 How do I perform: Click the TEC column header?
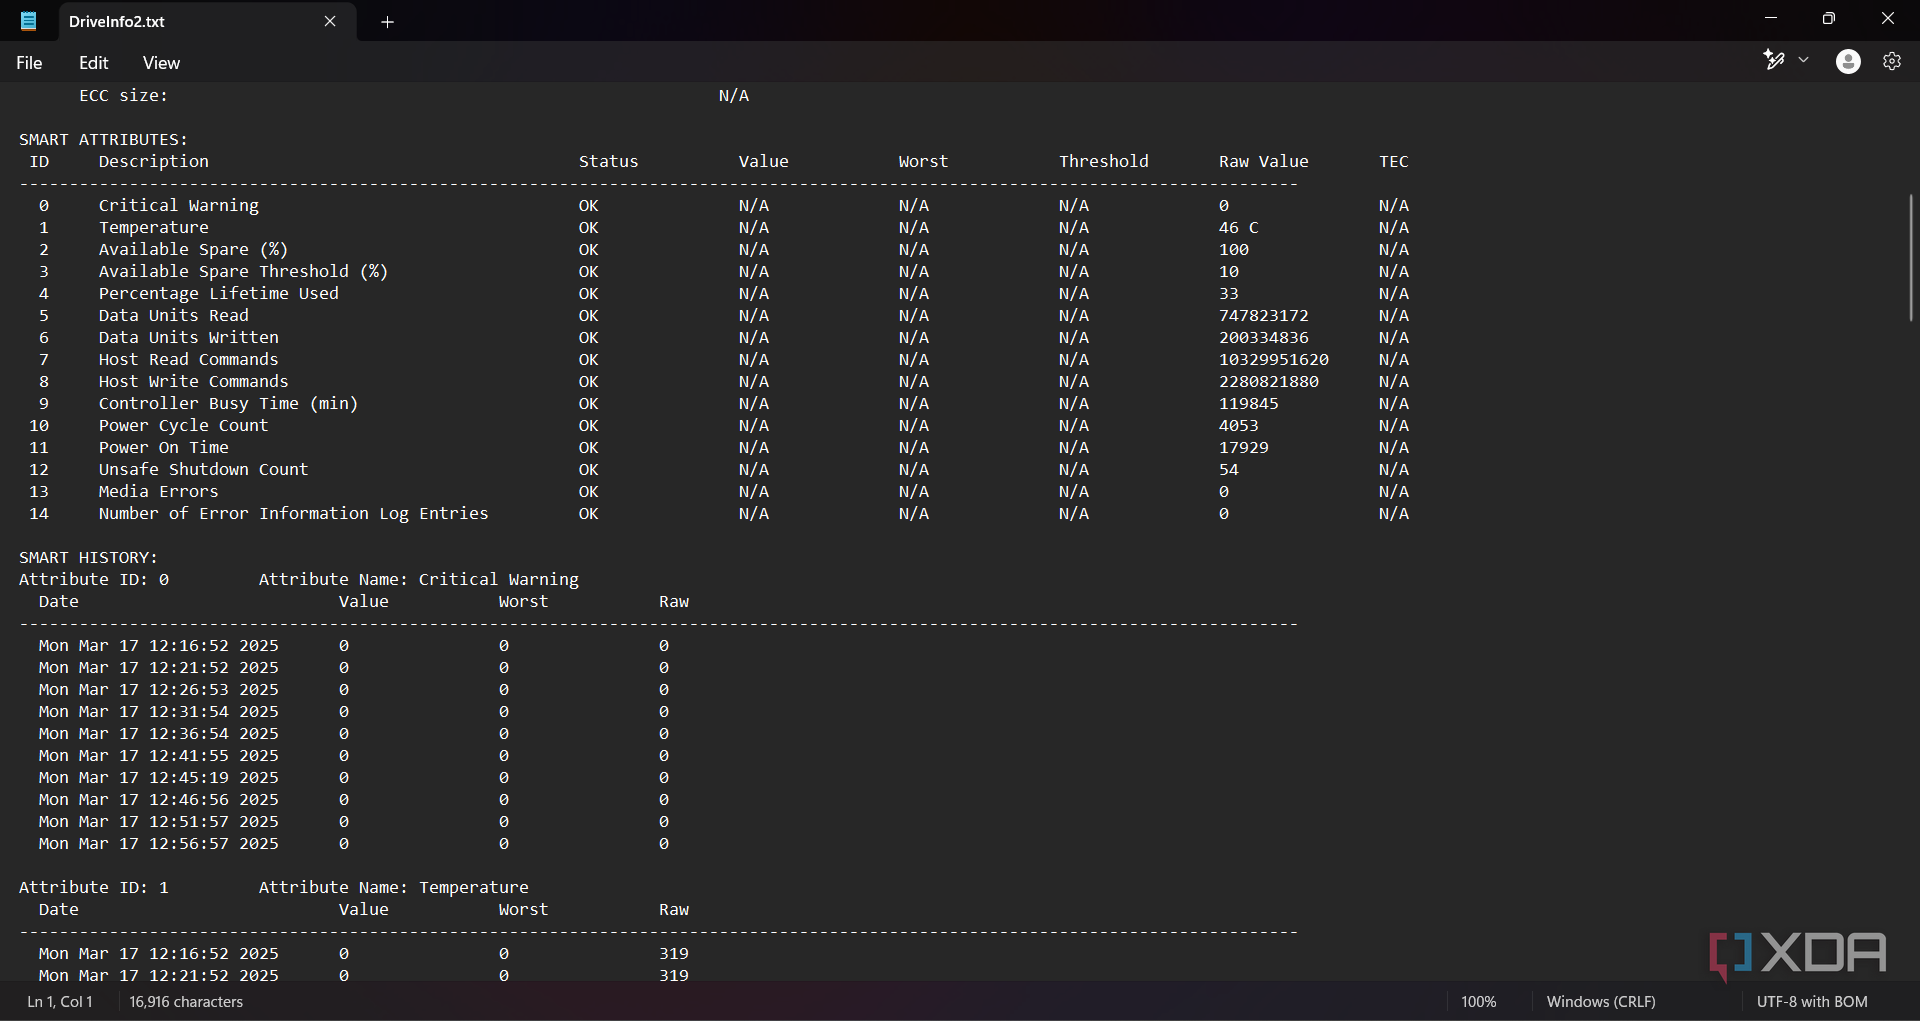1393,162
